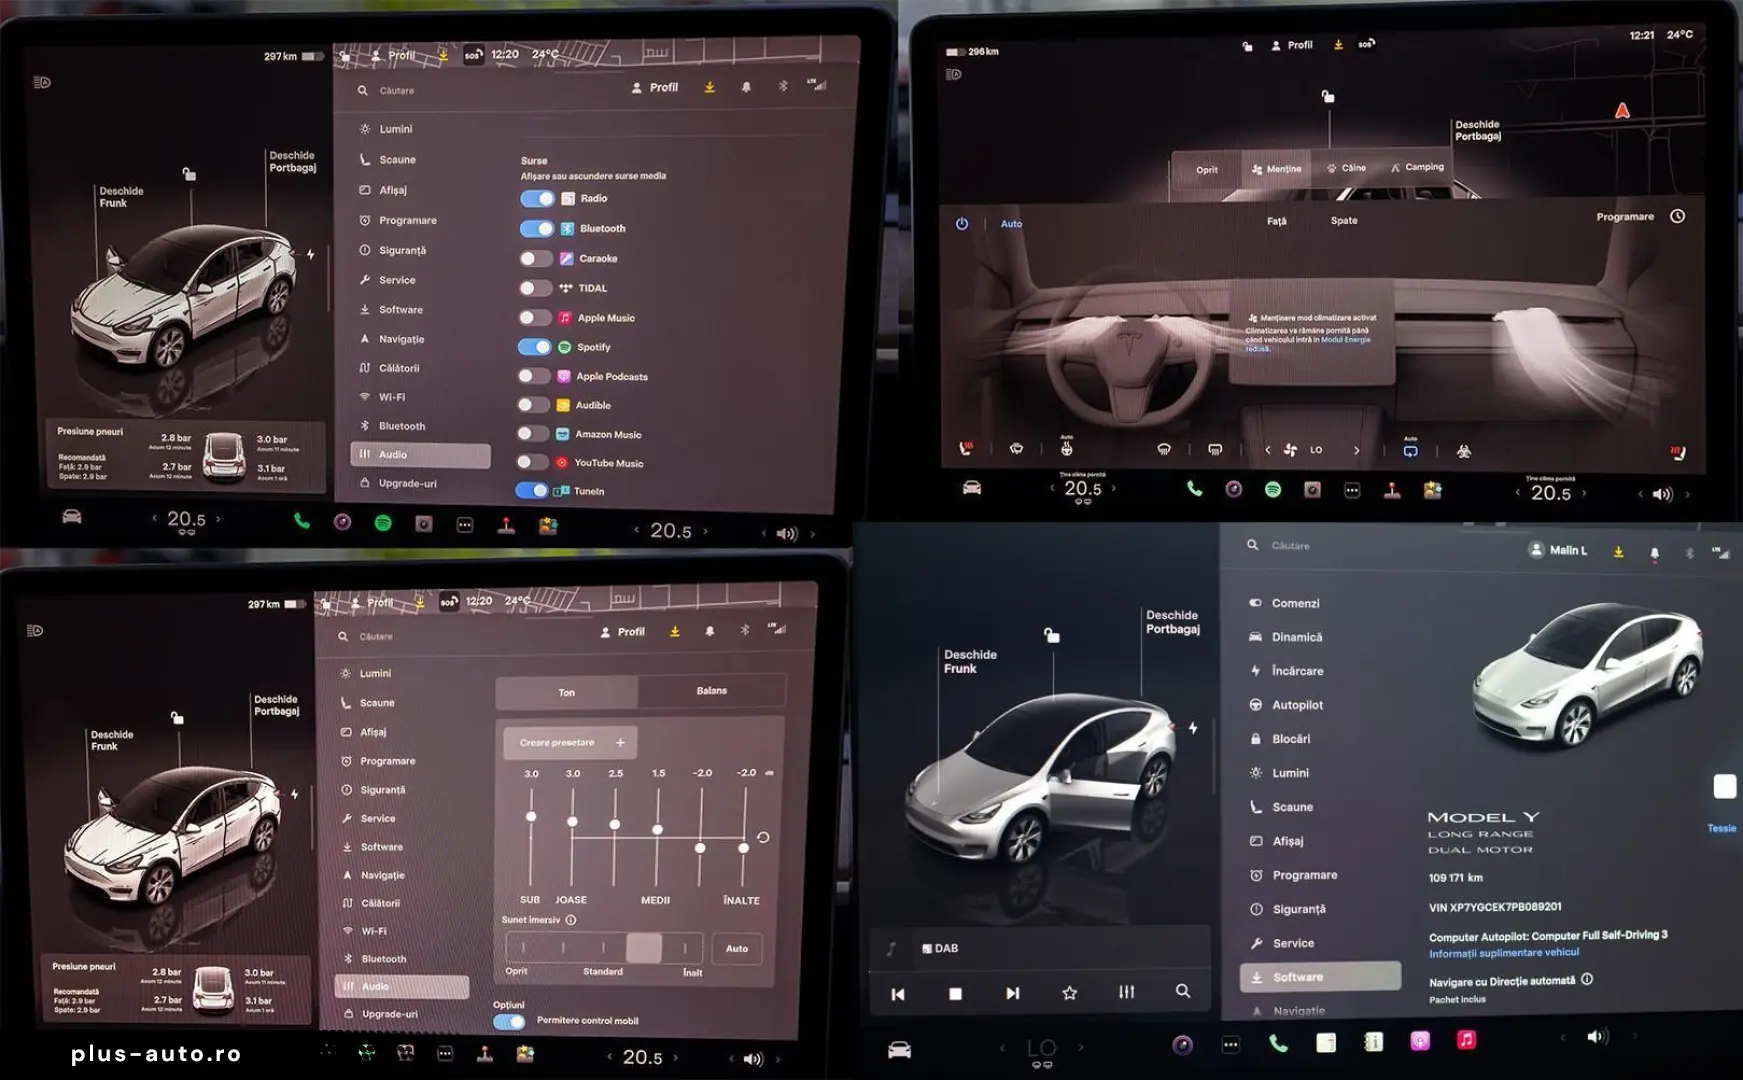Click the Sunet imersiv level slider
Viewport: 1743px width, 1080px height.
tap(604, 948)
